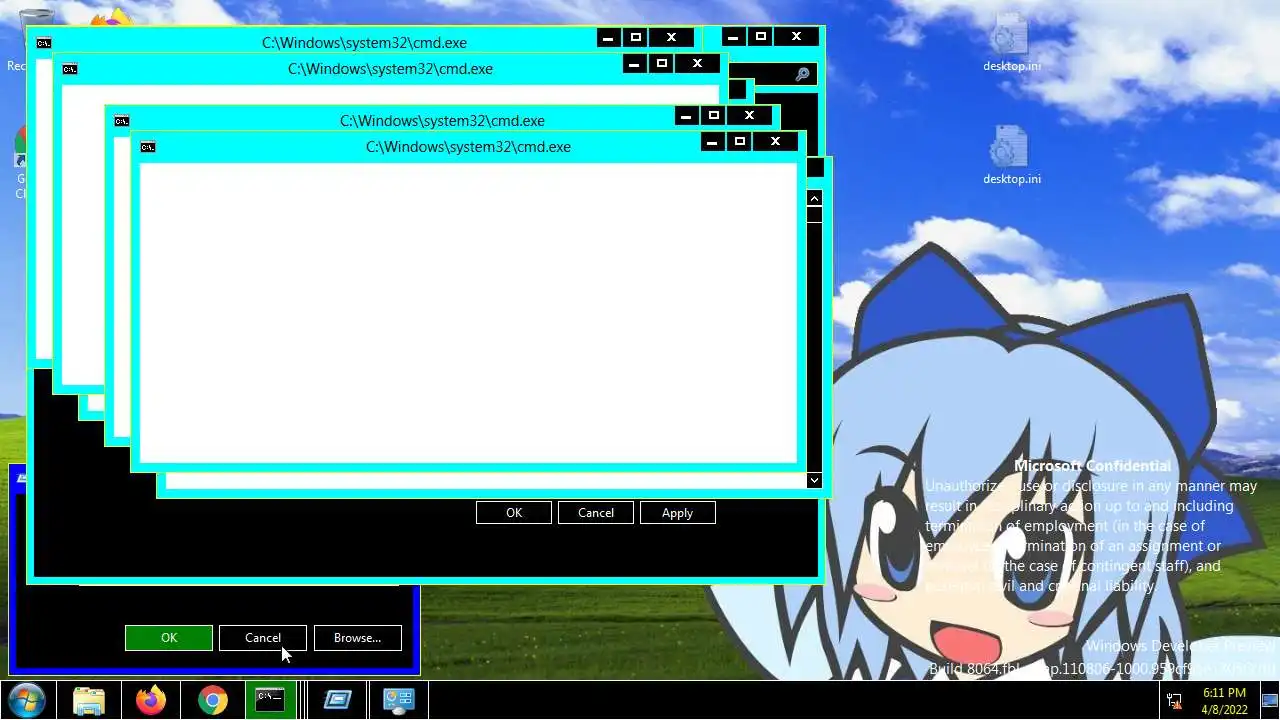This screenshot has height=720, width=1280.
Task: Select the active cmd.exe taskbar button
Action: (270, 700)
